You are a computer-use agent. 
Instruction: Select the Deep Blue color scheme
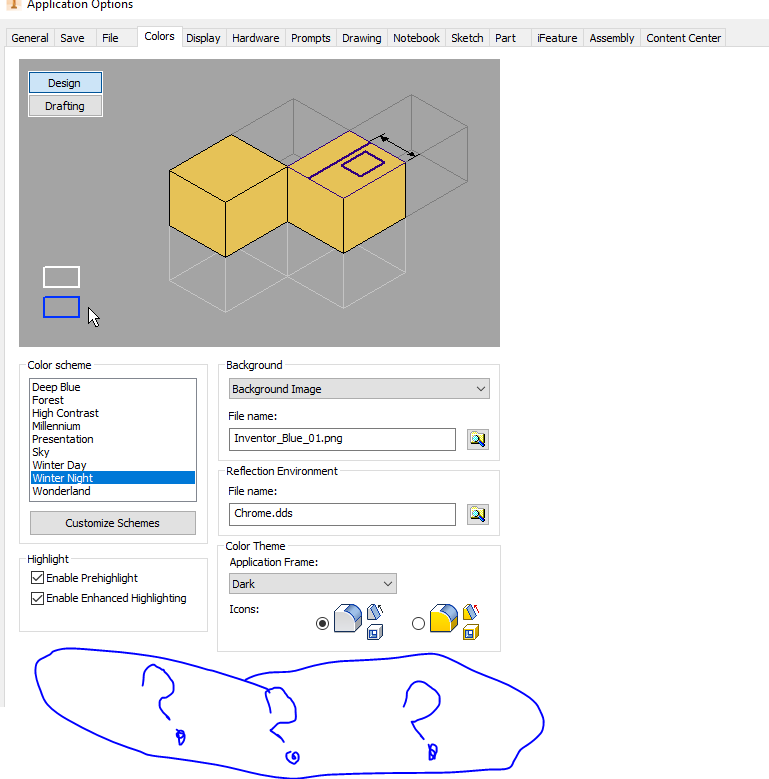coord(113,387)
